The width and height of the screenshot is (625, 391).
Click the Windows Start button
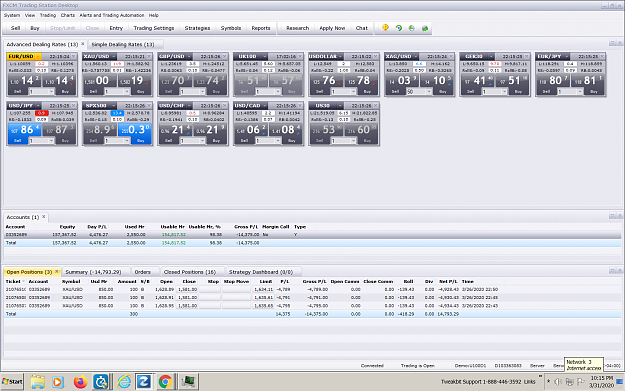click(12, 381)
